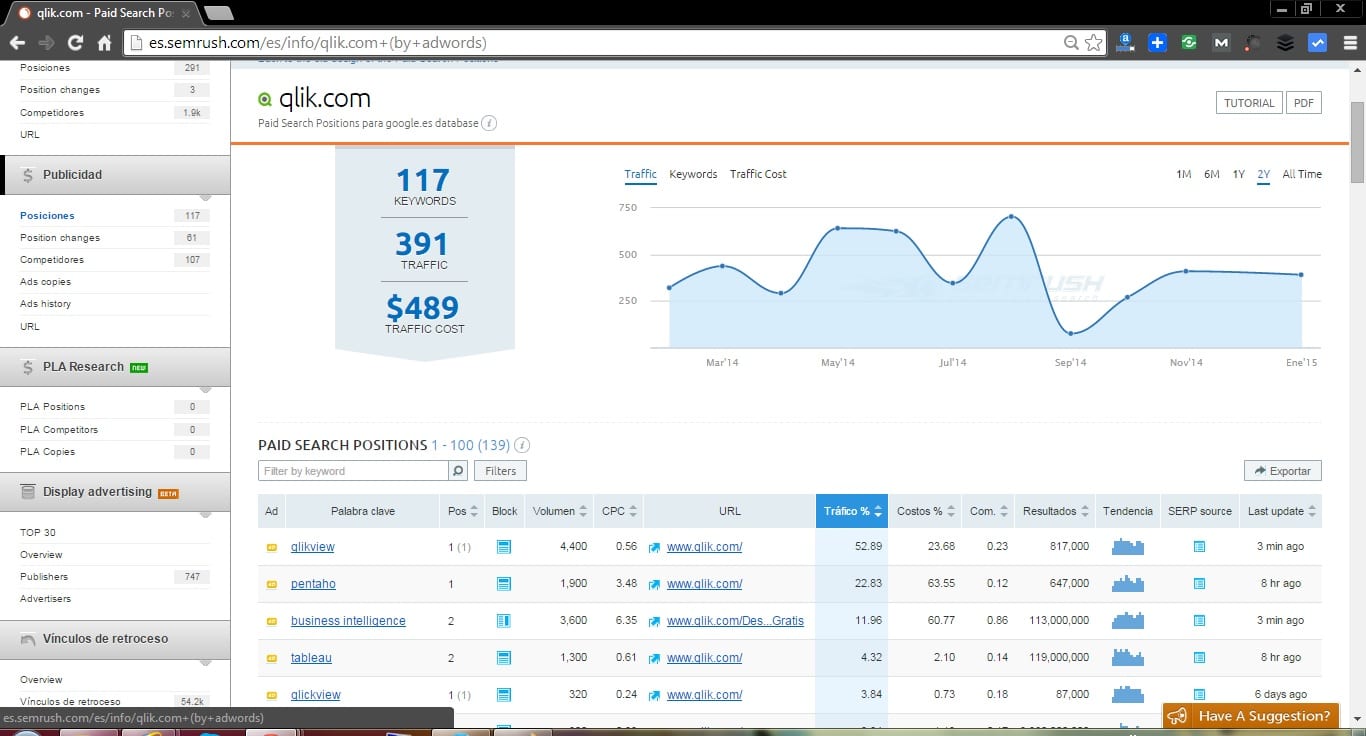
Task: Click the browser back arrow
Action: [16, 43]
